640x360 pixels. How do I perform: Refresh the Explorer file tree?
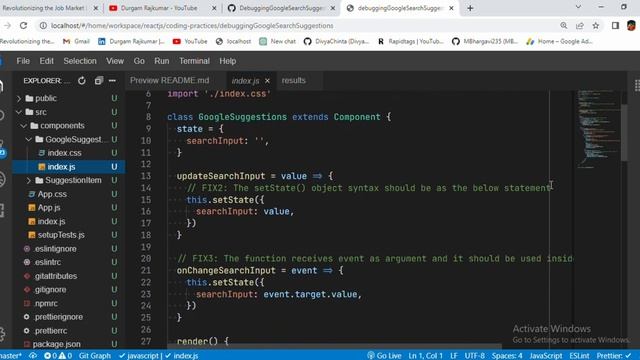pos(82,81)
